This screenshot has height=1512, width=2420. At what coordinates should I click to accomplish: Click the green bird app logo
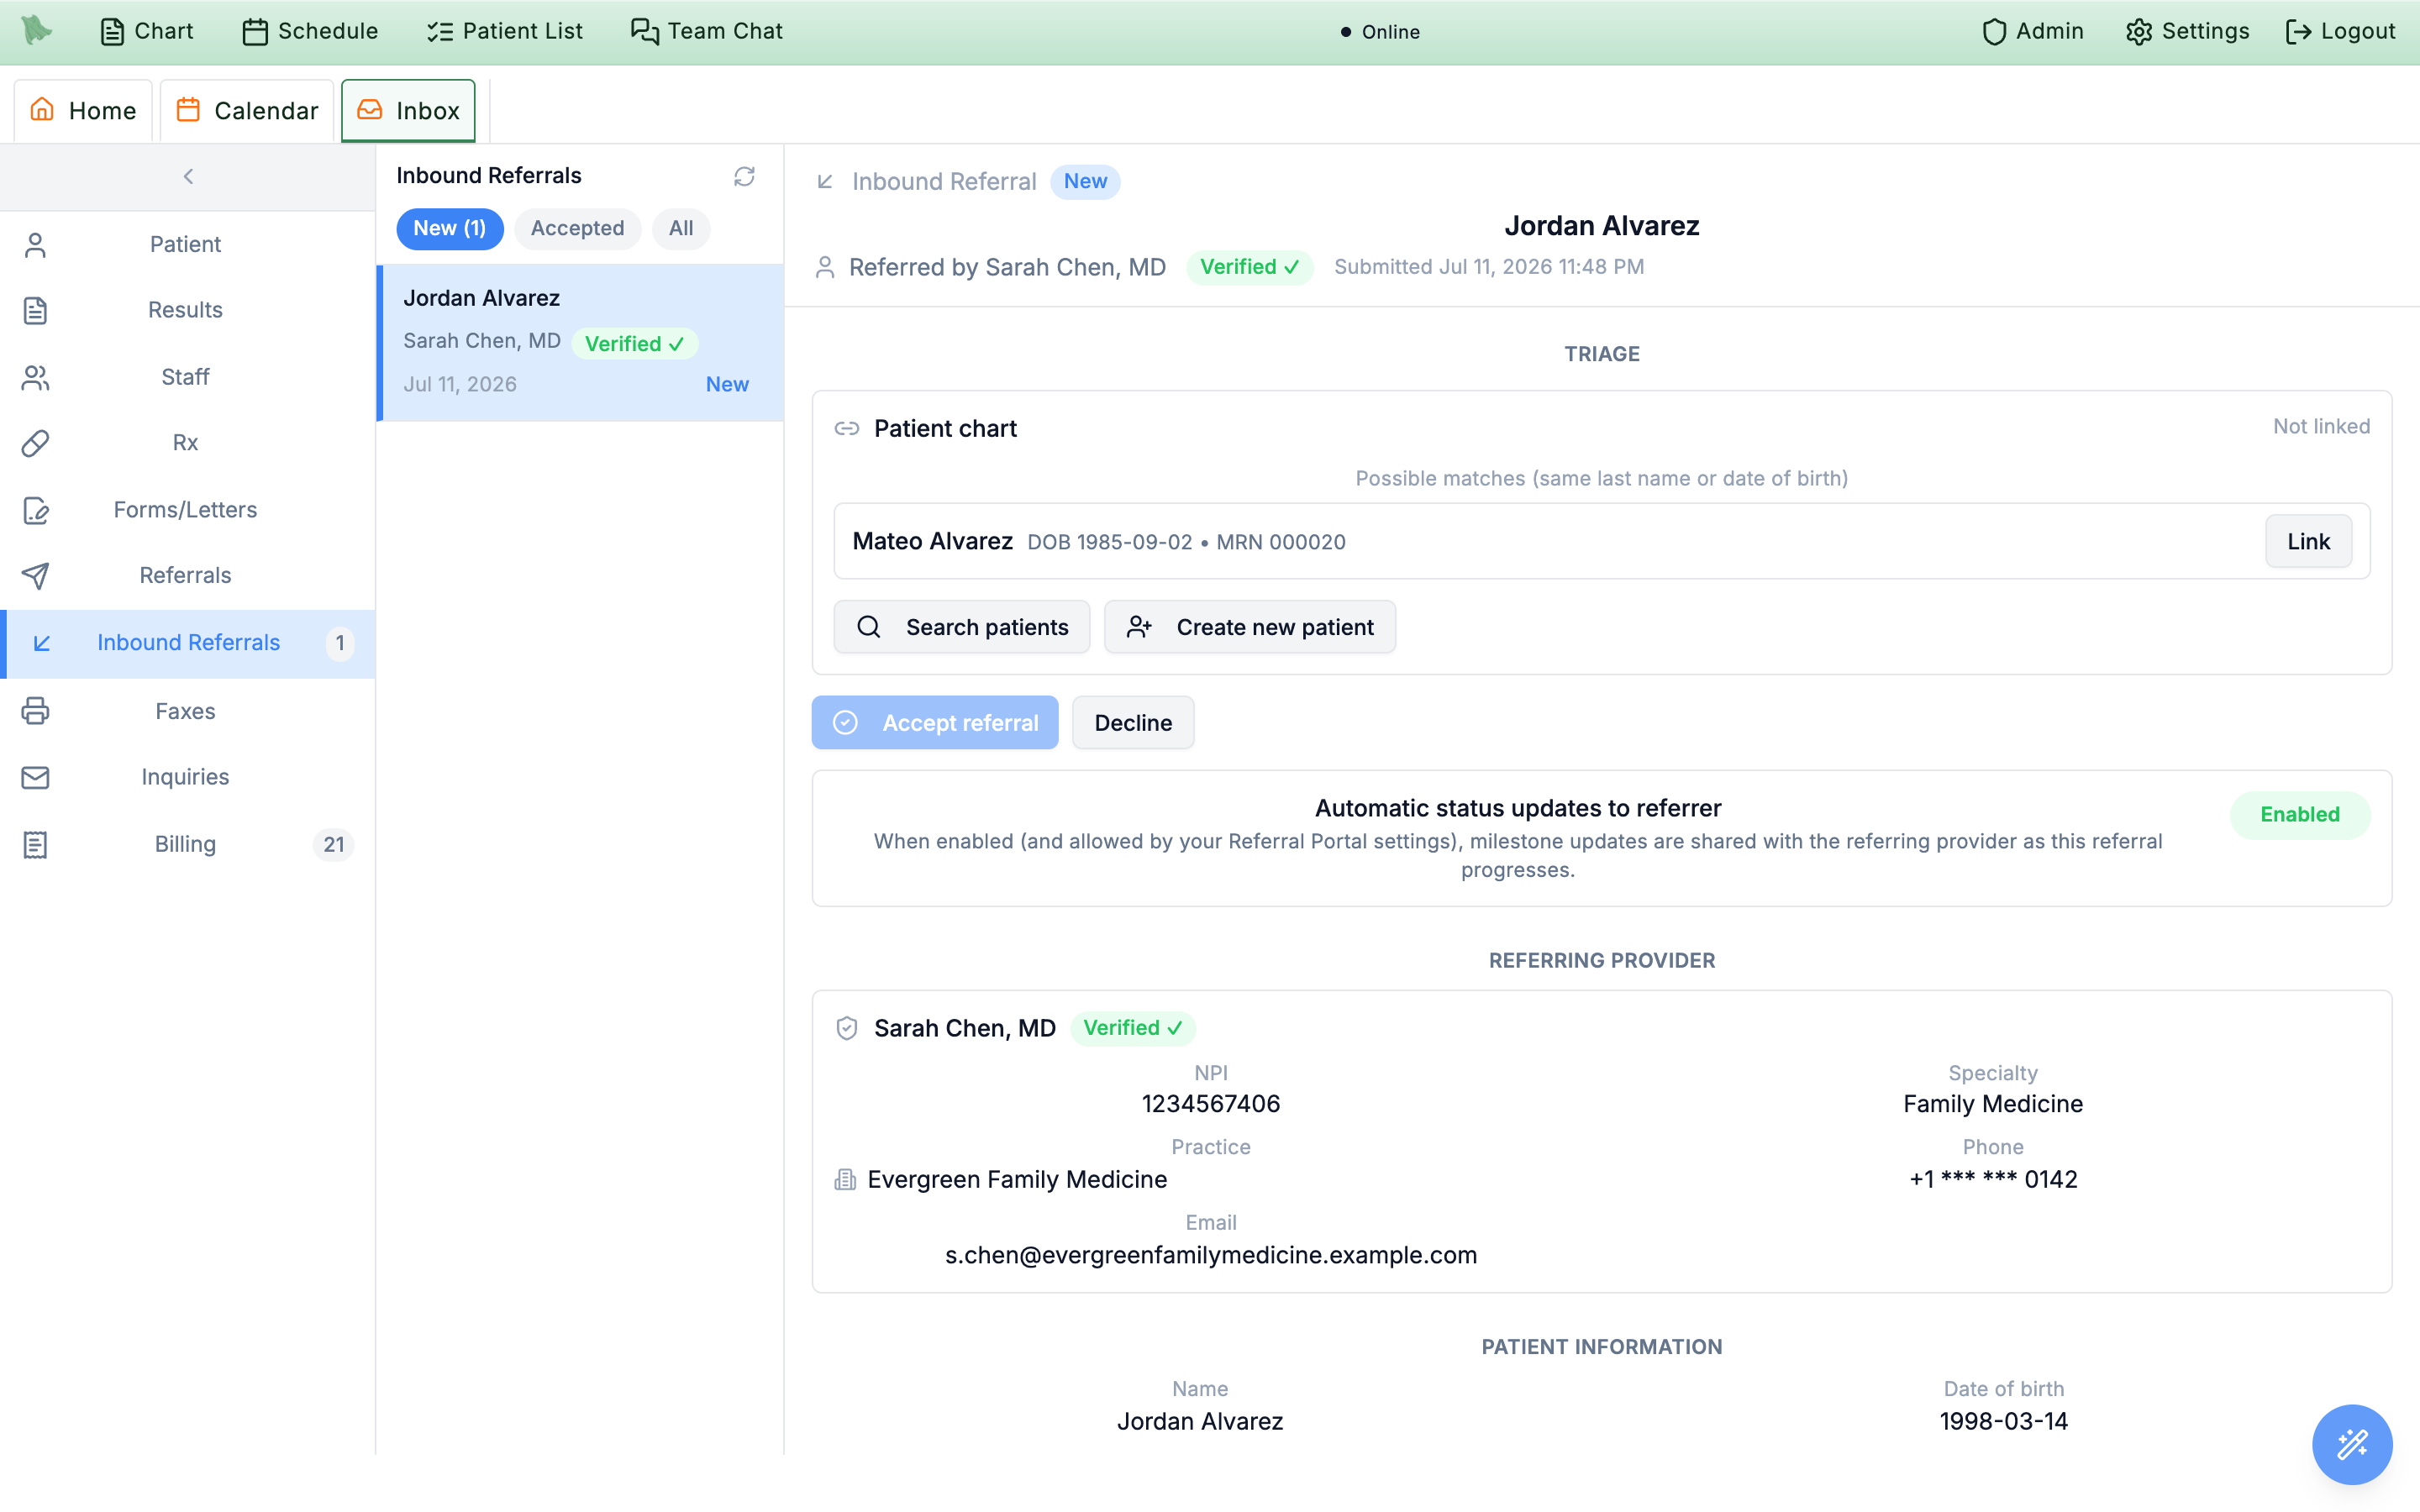37,30
